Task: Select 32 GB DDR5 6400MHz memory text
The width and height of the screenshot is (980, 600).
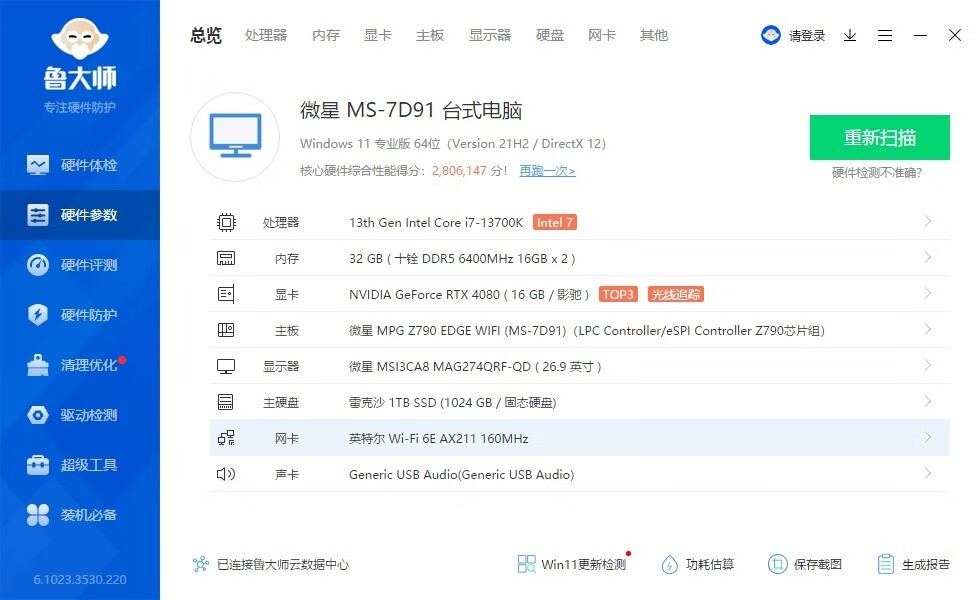Action: point(462,259)
